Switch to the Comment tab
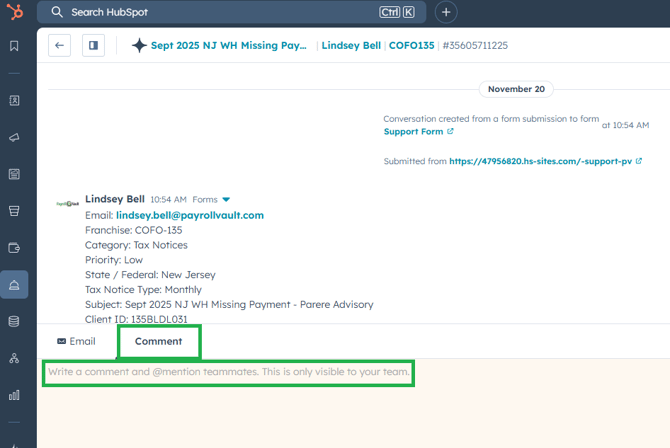The height and width of the screenshot is (448, 670). tap(159, 341)
